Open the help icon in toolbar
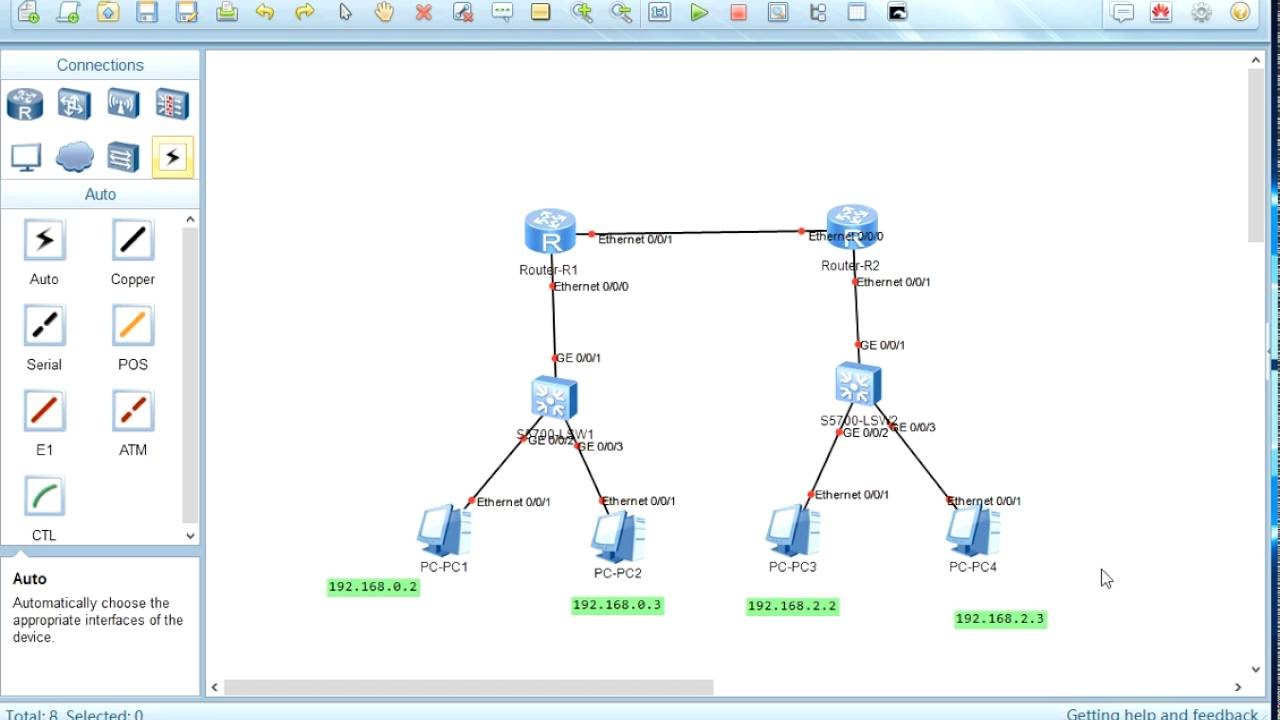Image resolution: width=1280 pixels, height=720 pixels. (1240, 12)
